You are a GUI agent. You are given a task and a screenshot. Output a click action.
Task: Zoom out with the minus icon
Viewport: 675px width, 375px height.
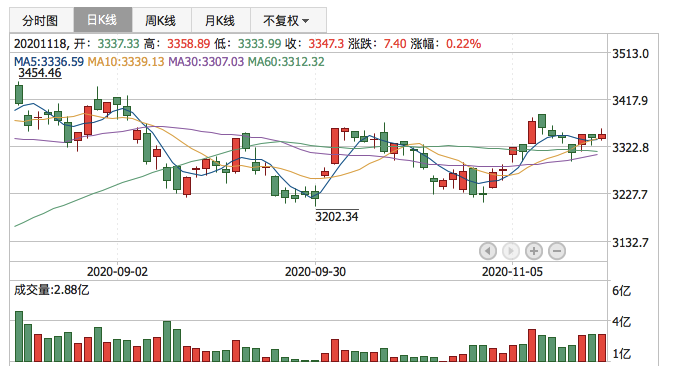click(x=557, y=251)
